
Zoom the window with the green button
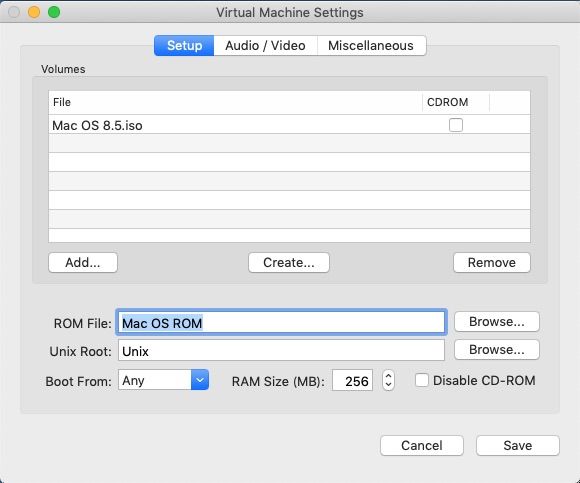coord(54,12)
